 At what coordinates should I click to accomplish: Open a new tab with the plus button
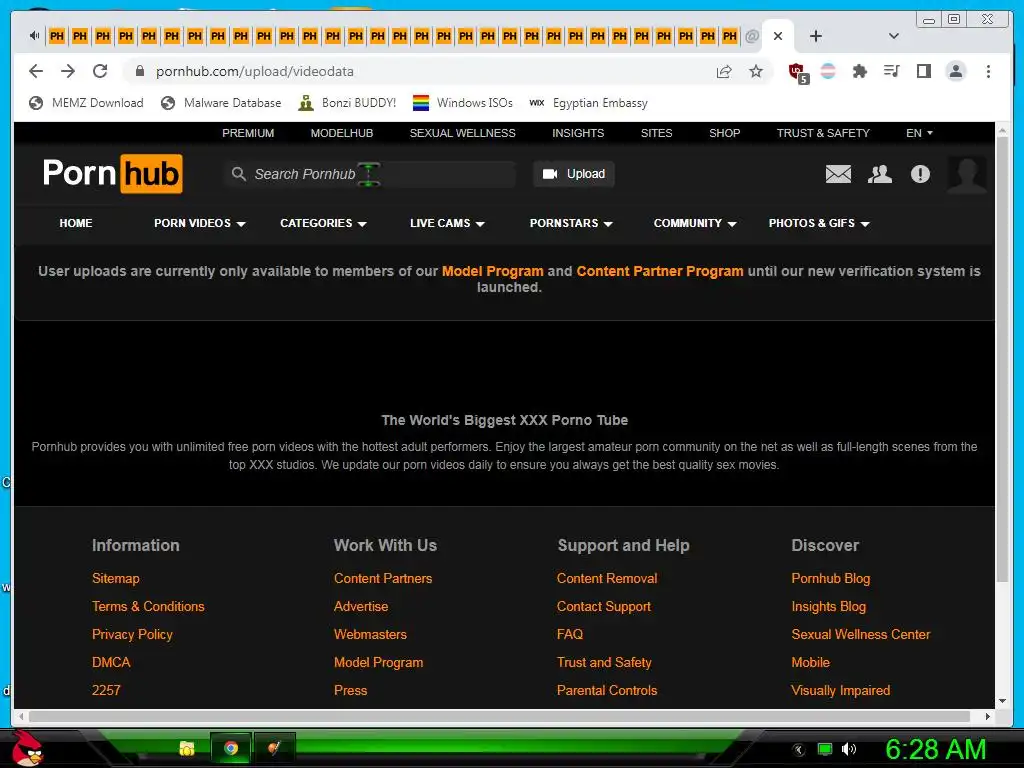pos(816,36)
